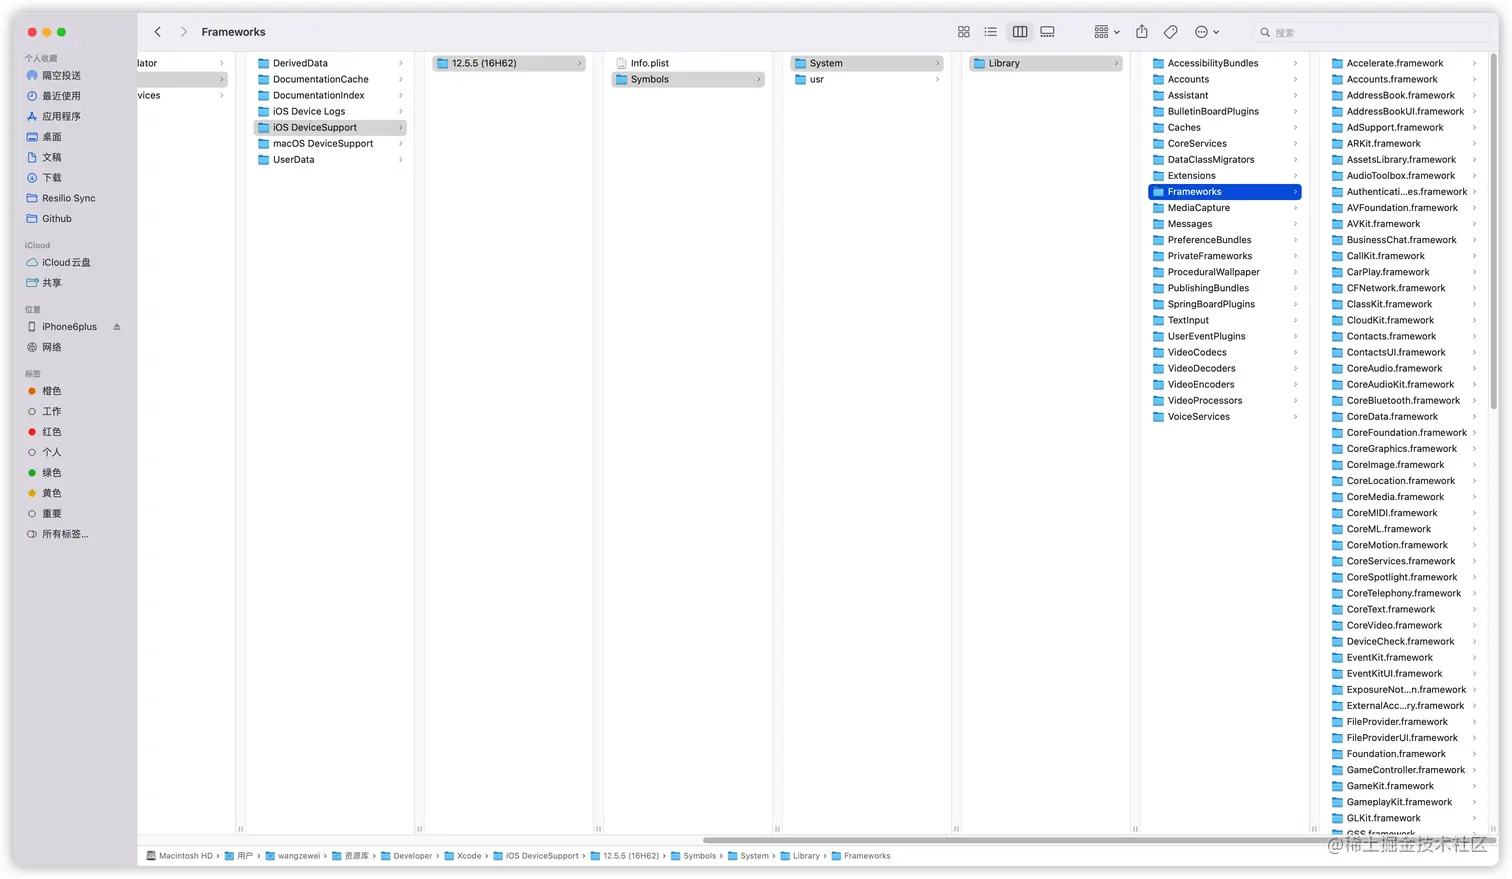The image size is (1512, 879).
Task: Expand AccessibilityBundles folder chevron
Action: tap(1296, 63)
